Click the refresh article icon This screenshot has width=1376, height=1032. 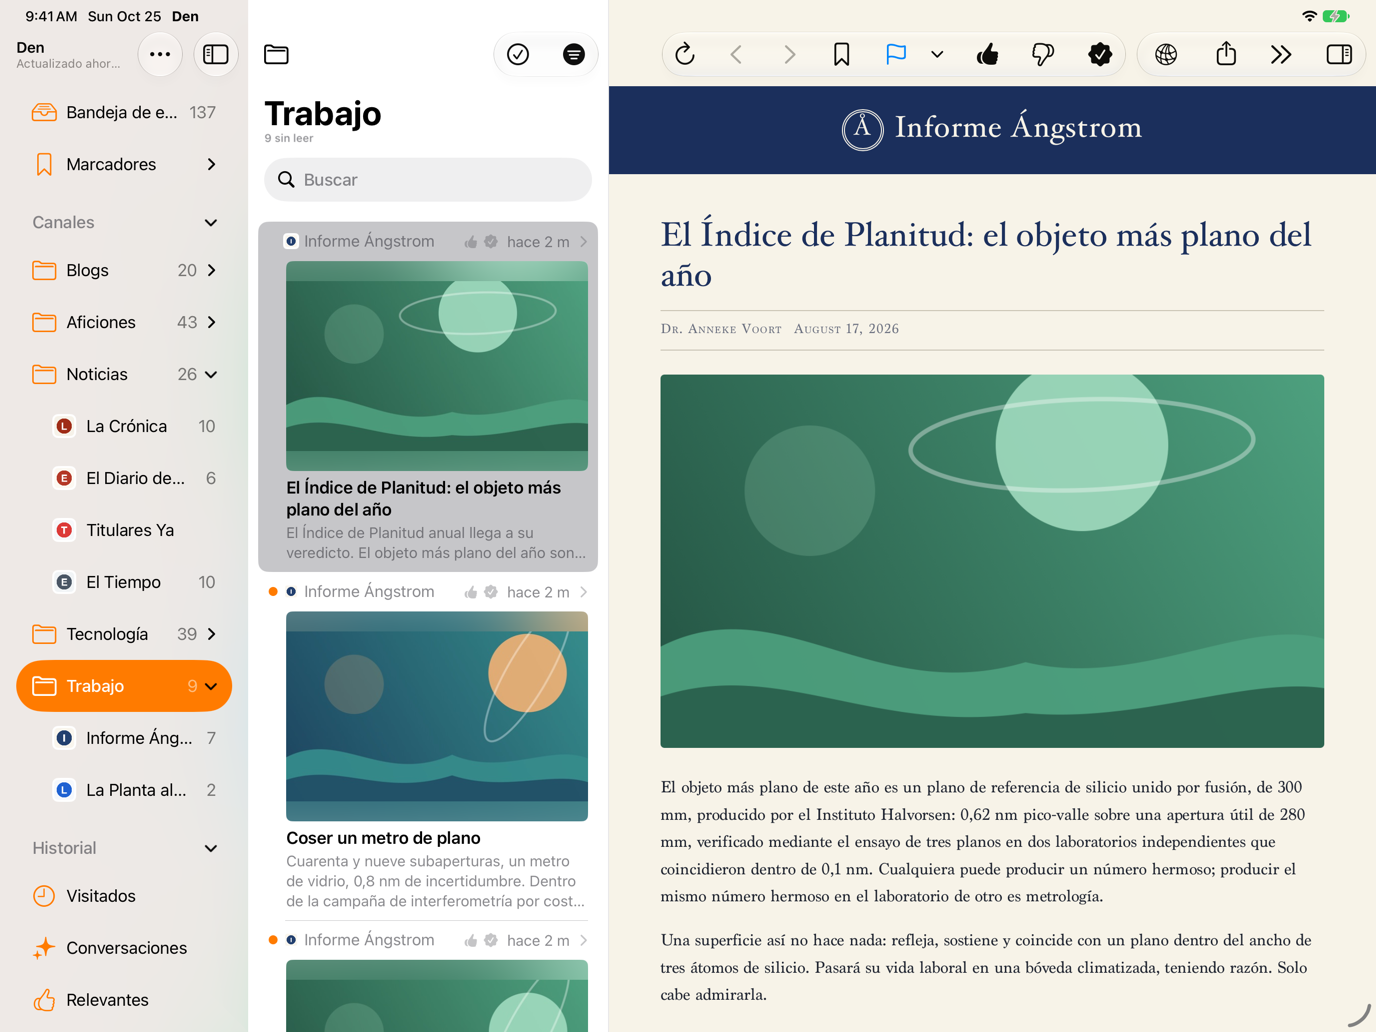click(685, 54)
